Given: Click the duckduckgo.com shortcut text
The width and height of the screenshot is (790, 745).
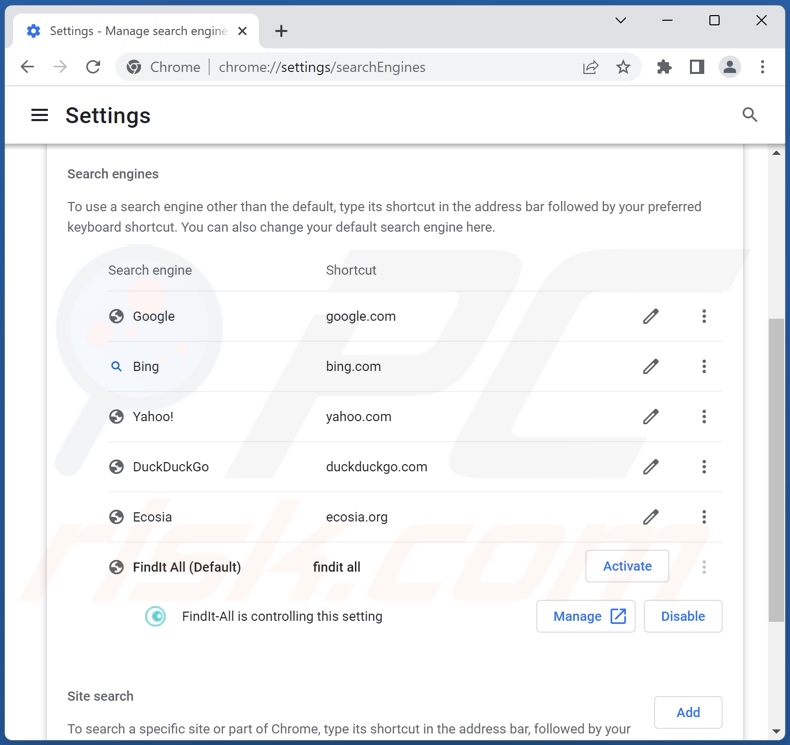Looking at the screenshot, I should coord(376,467).
